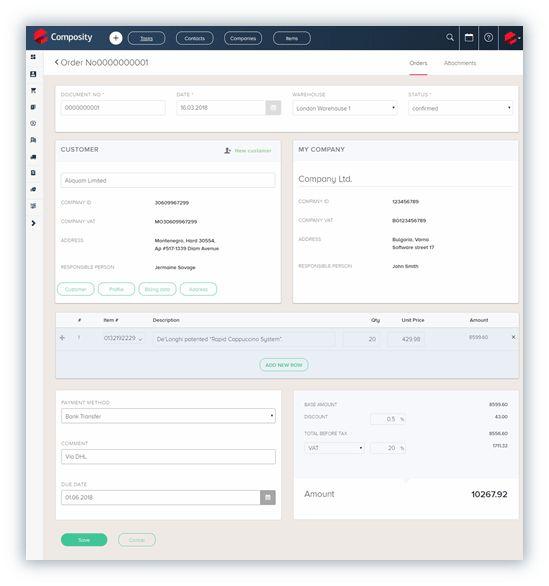Open the user profile logo menu
The height and width of the screenshot is (586, 549).
pos(512,38)
